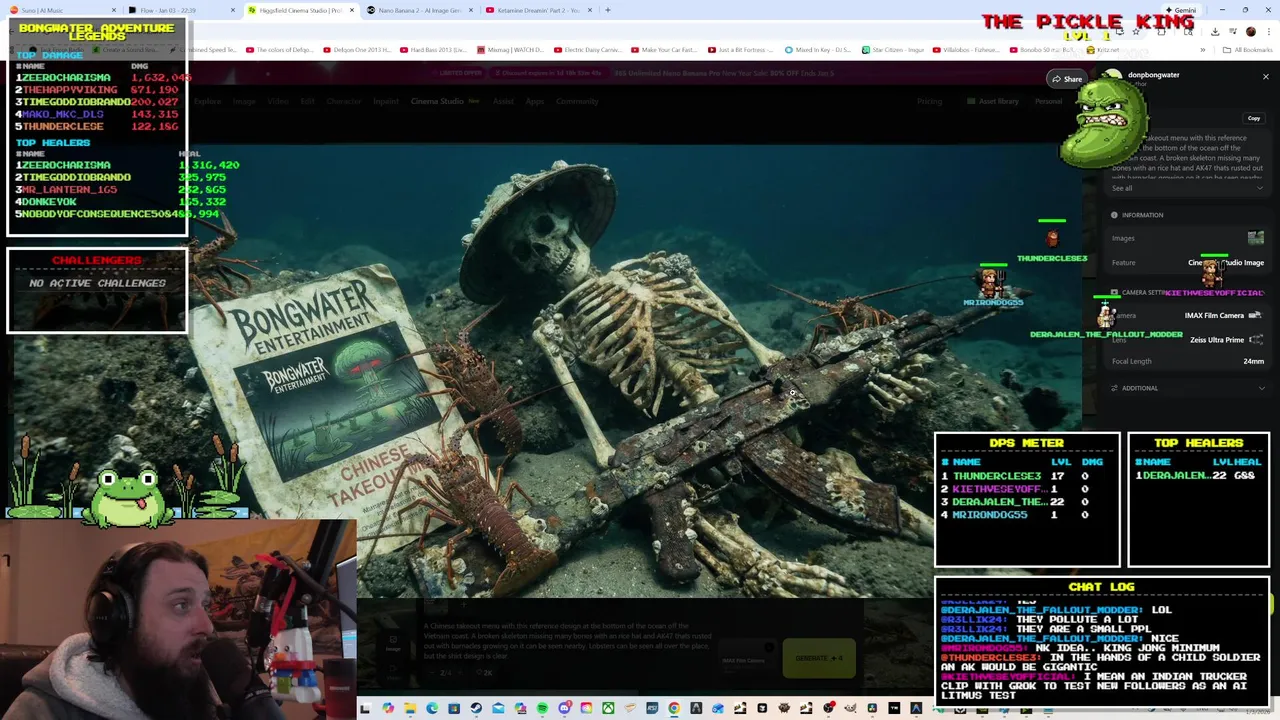Click the 24mm focal length value
The image size is (1280, 720).
tap(1253, 361)
